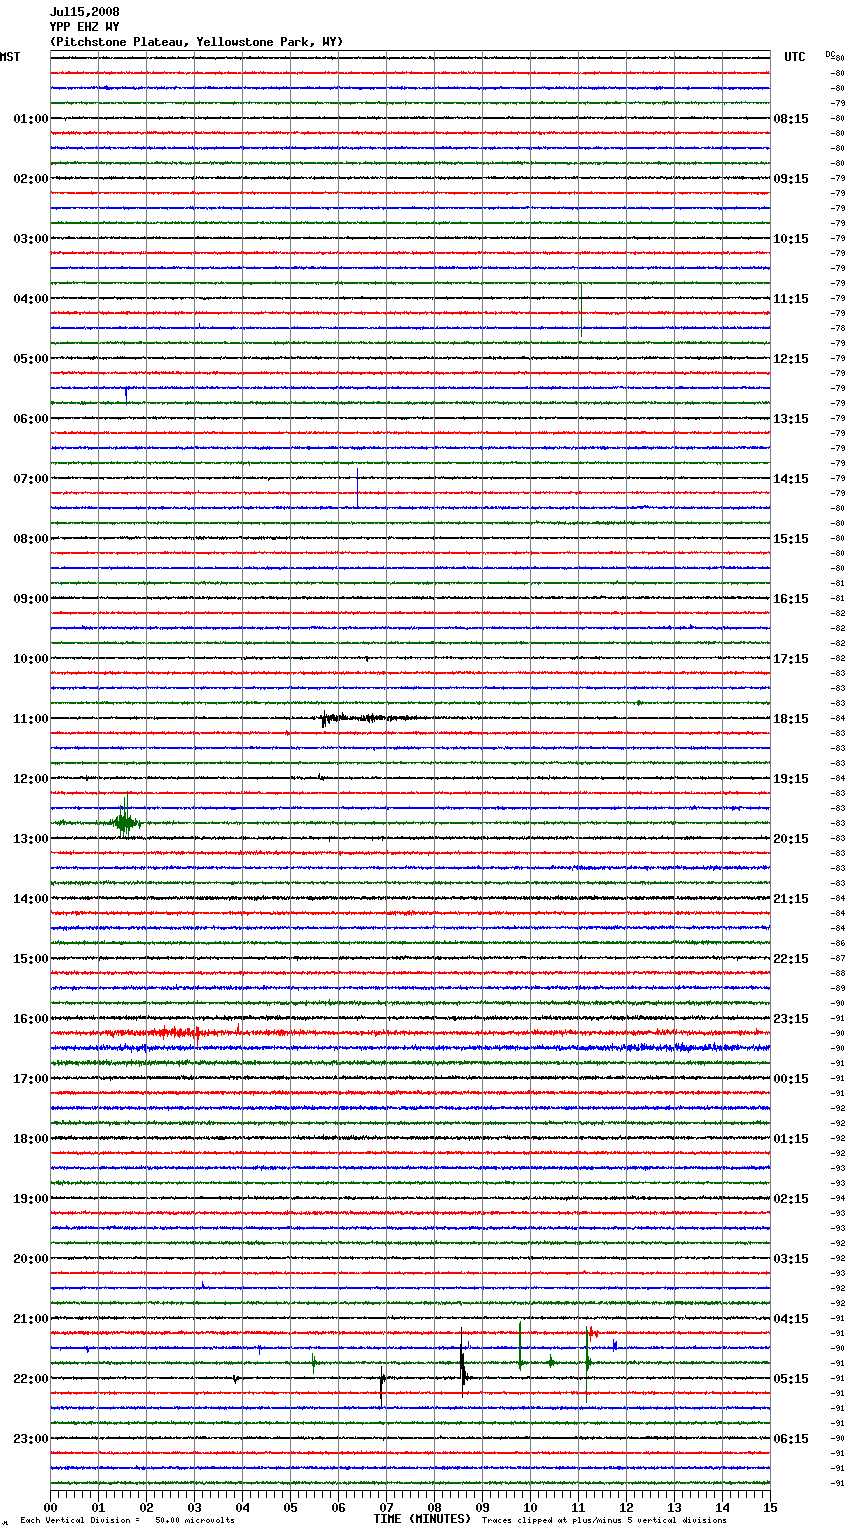Click the 12 minute tick label on the bottom axis
This screenshot has width=850, height=1534.
pyautogui.click(x=626, y=1507)
